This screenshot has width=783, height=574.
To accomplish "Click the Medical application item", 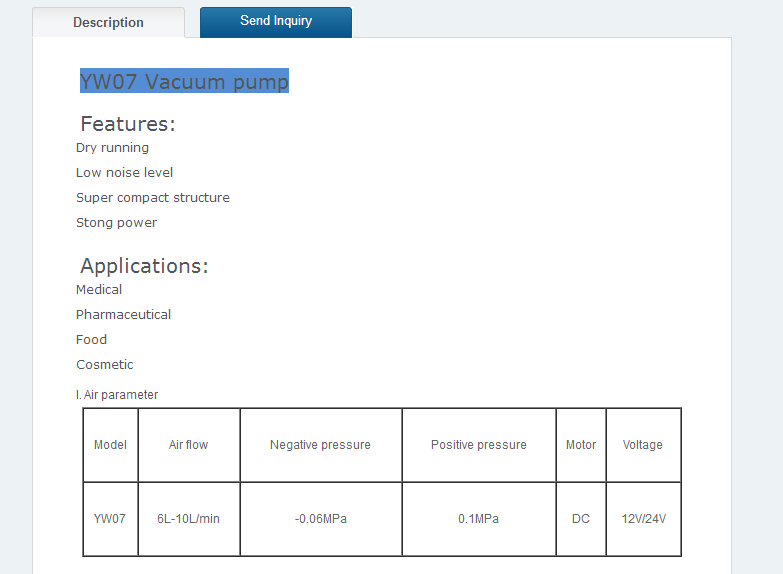I will (99, 290).
